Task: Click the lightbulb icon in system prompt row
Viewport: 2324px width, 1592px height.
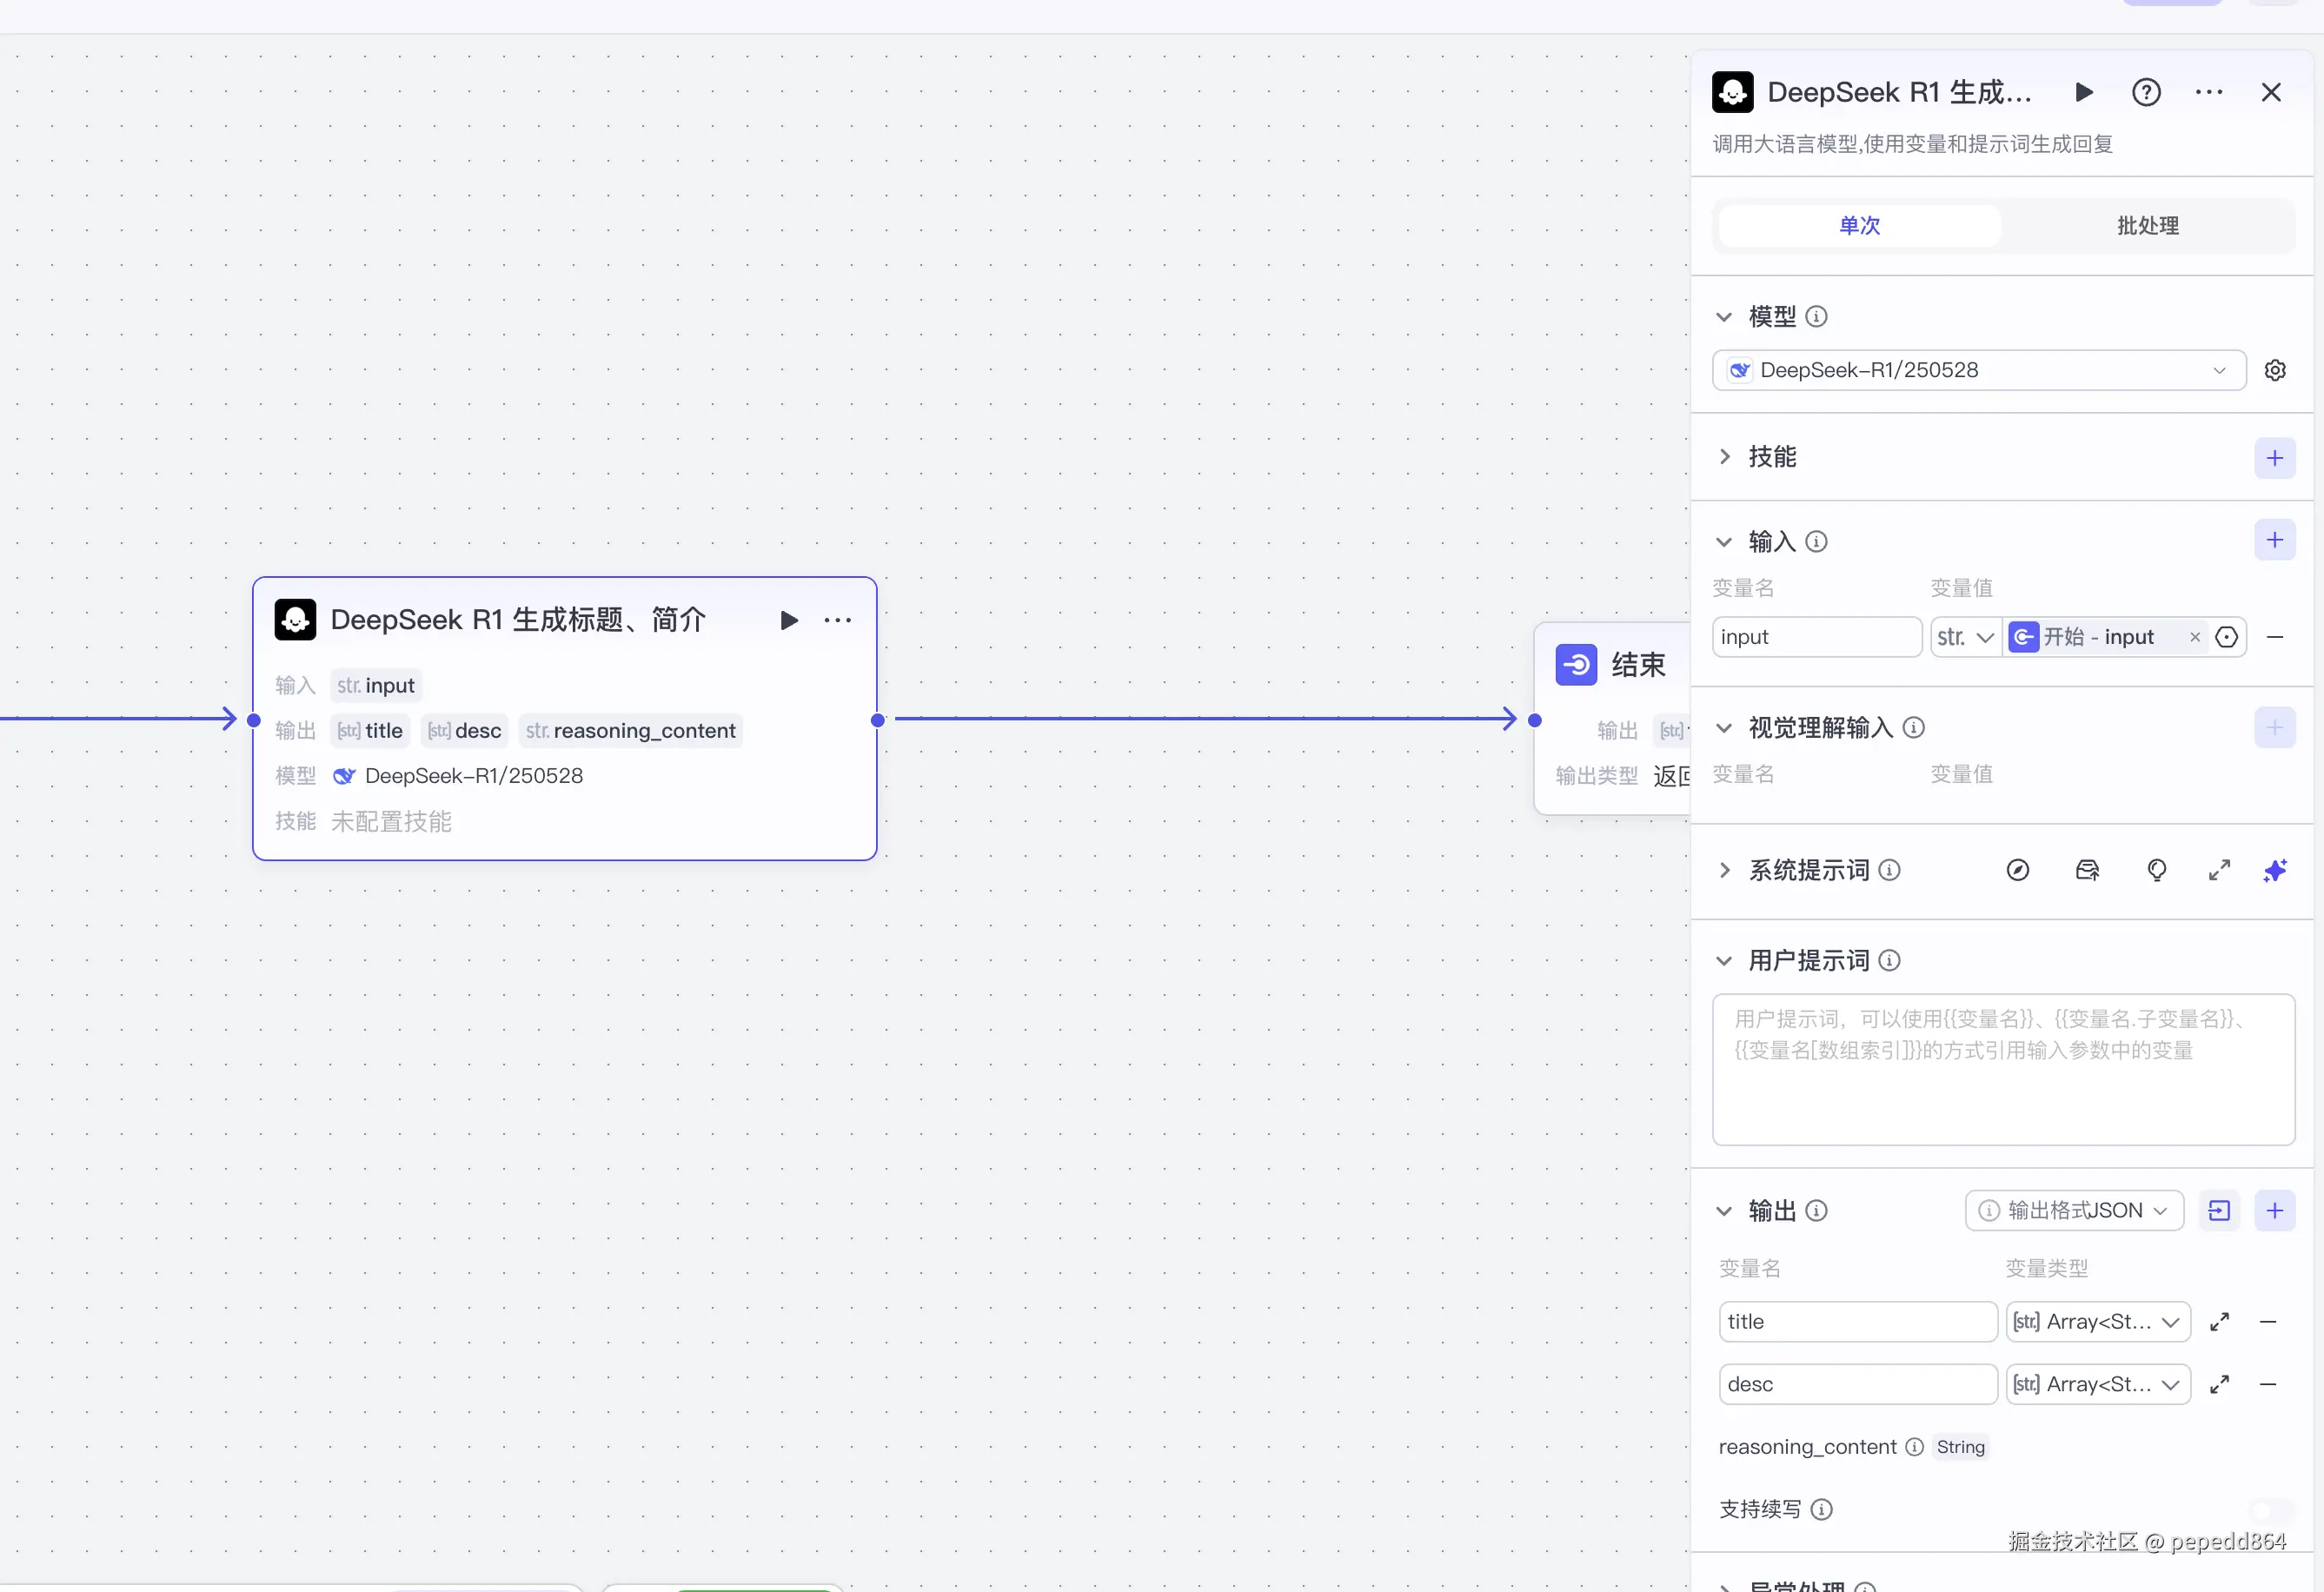Action: [2157, 870]
